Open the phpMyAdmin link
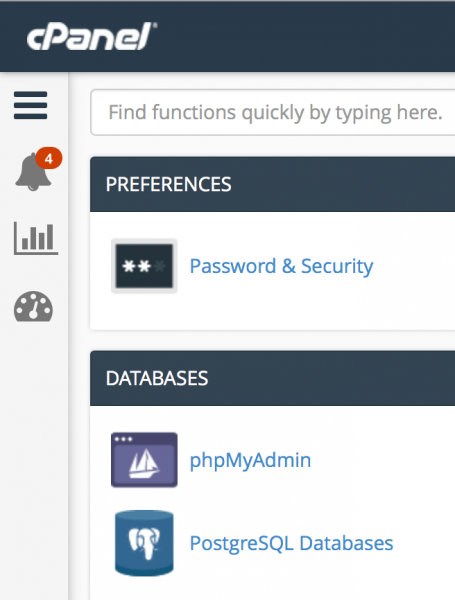 (x=250, y=460)
